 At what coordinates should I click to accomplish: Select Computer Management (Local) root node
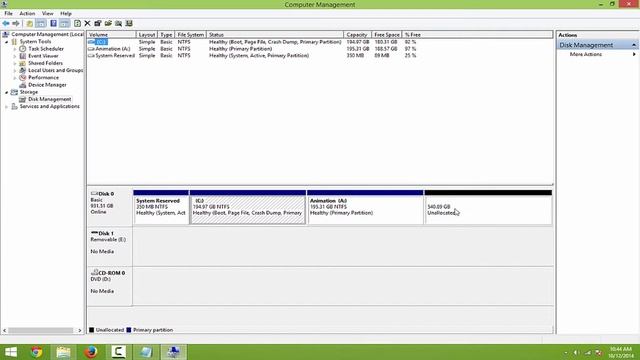pos(47,34)
